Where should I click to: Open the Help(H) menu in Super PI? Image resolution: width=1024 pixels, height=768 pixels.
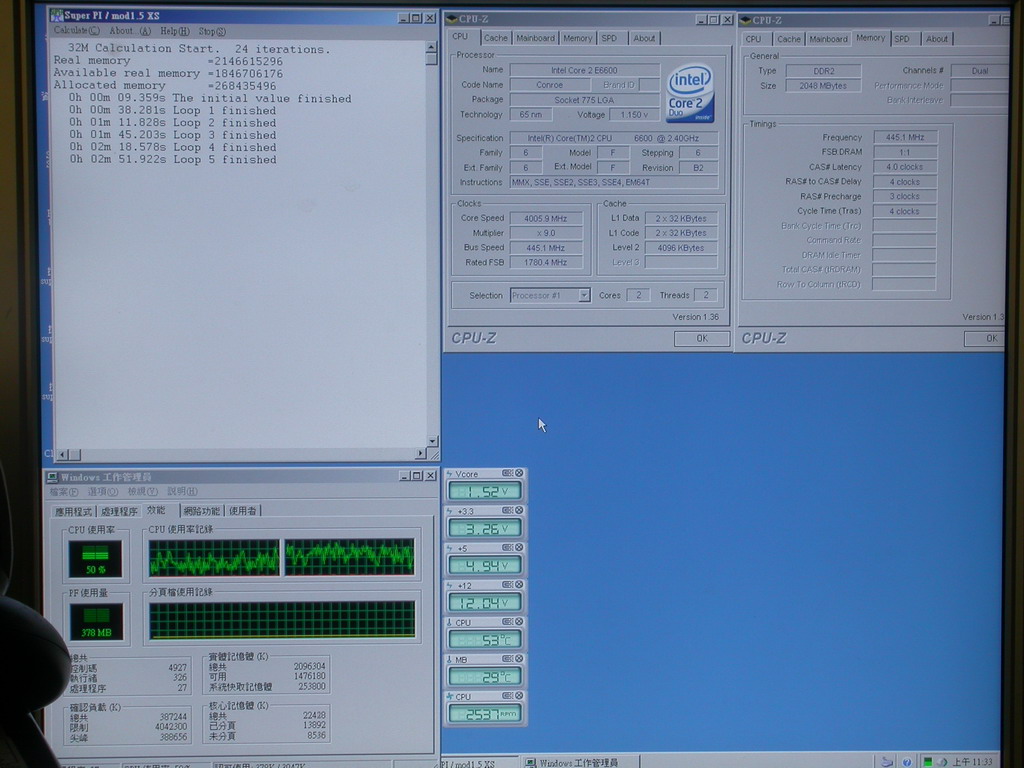tap(174, 31)
